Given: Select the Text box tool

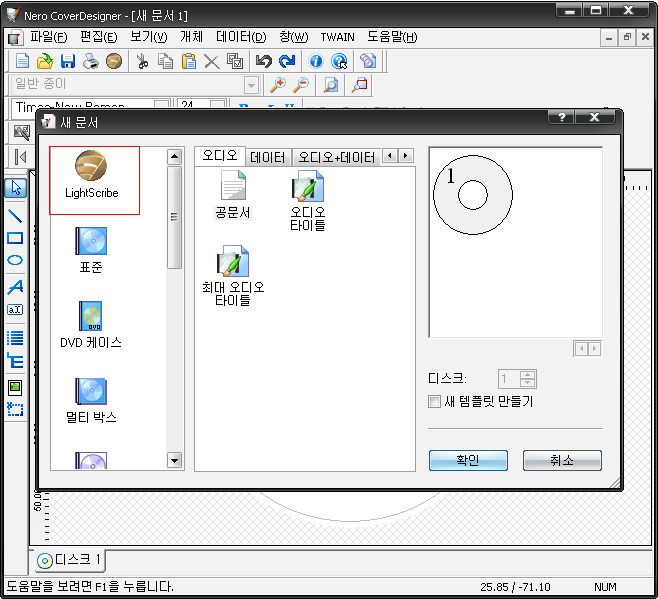Looking at the screenshot, I should 16,310.
